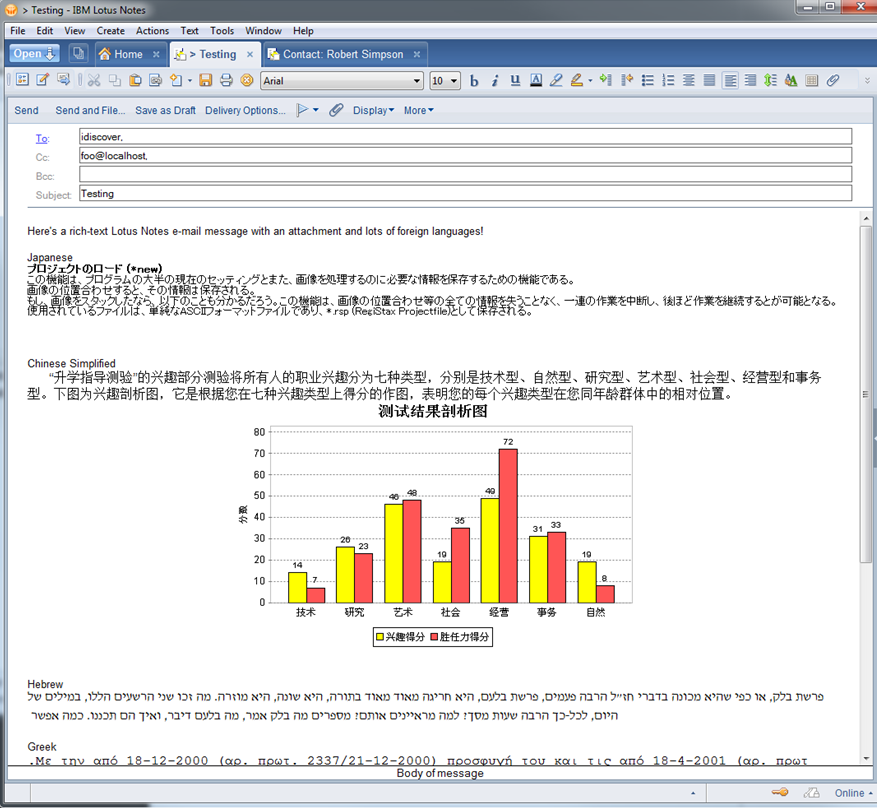Image resolution: width=877 pixels, height=808 pixels.
Task: Open the font size 10 dropdown
Action: [454, 81]
